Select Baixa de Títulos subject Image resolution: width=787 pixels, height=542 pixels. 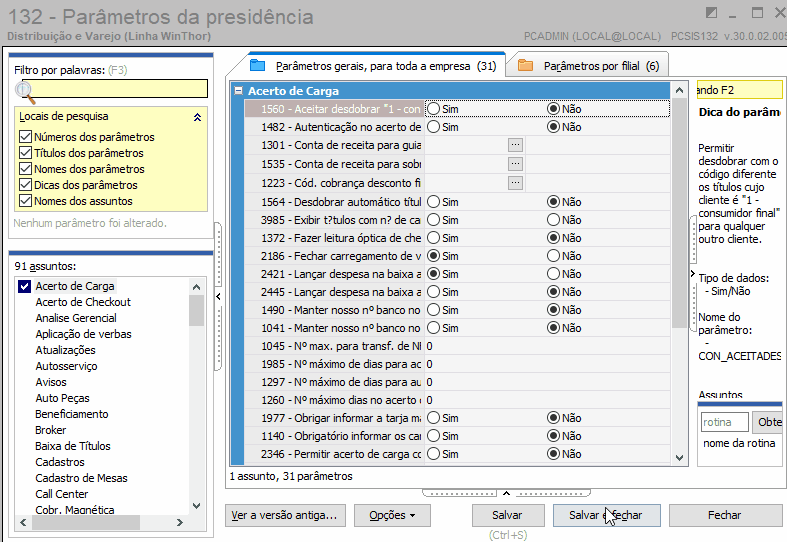73,446
